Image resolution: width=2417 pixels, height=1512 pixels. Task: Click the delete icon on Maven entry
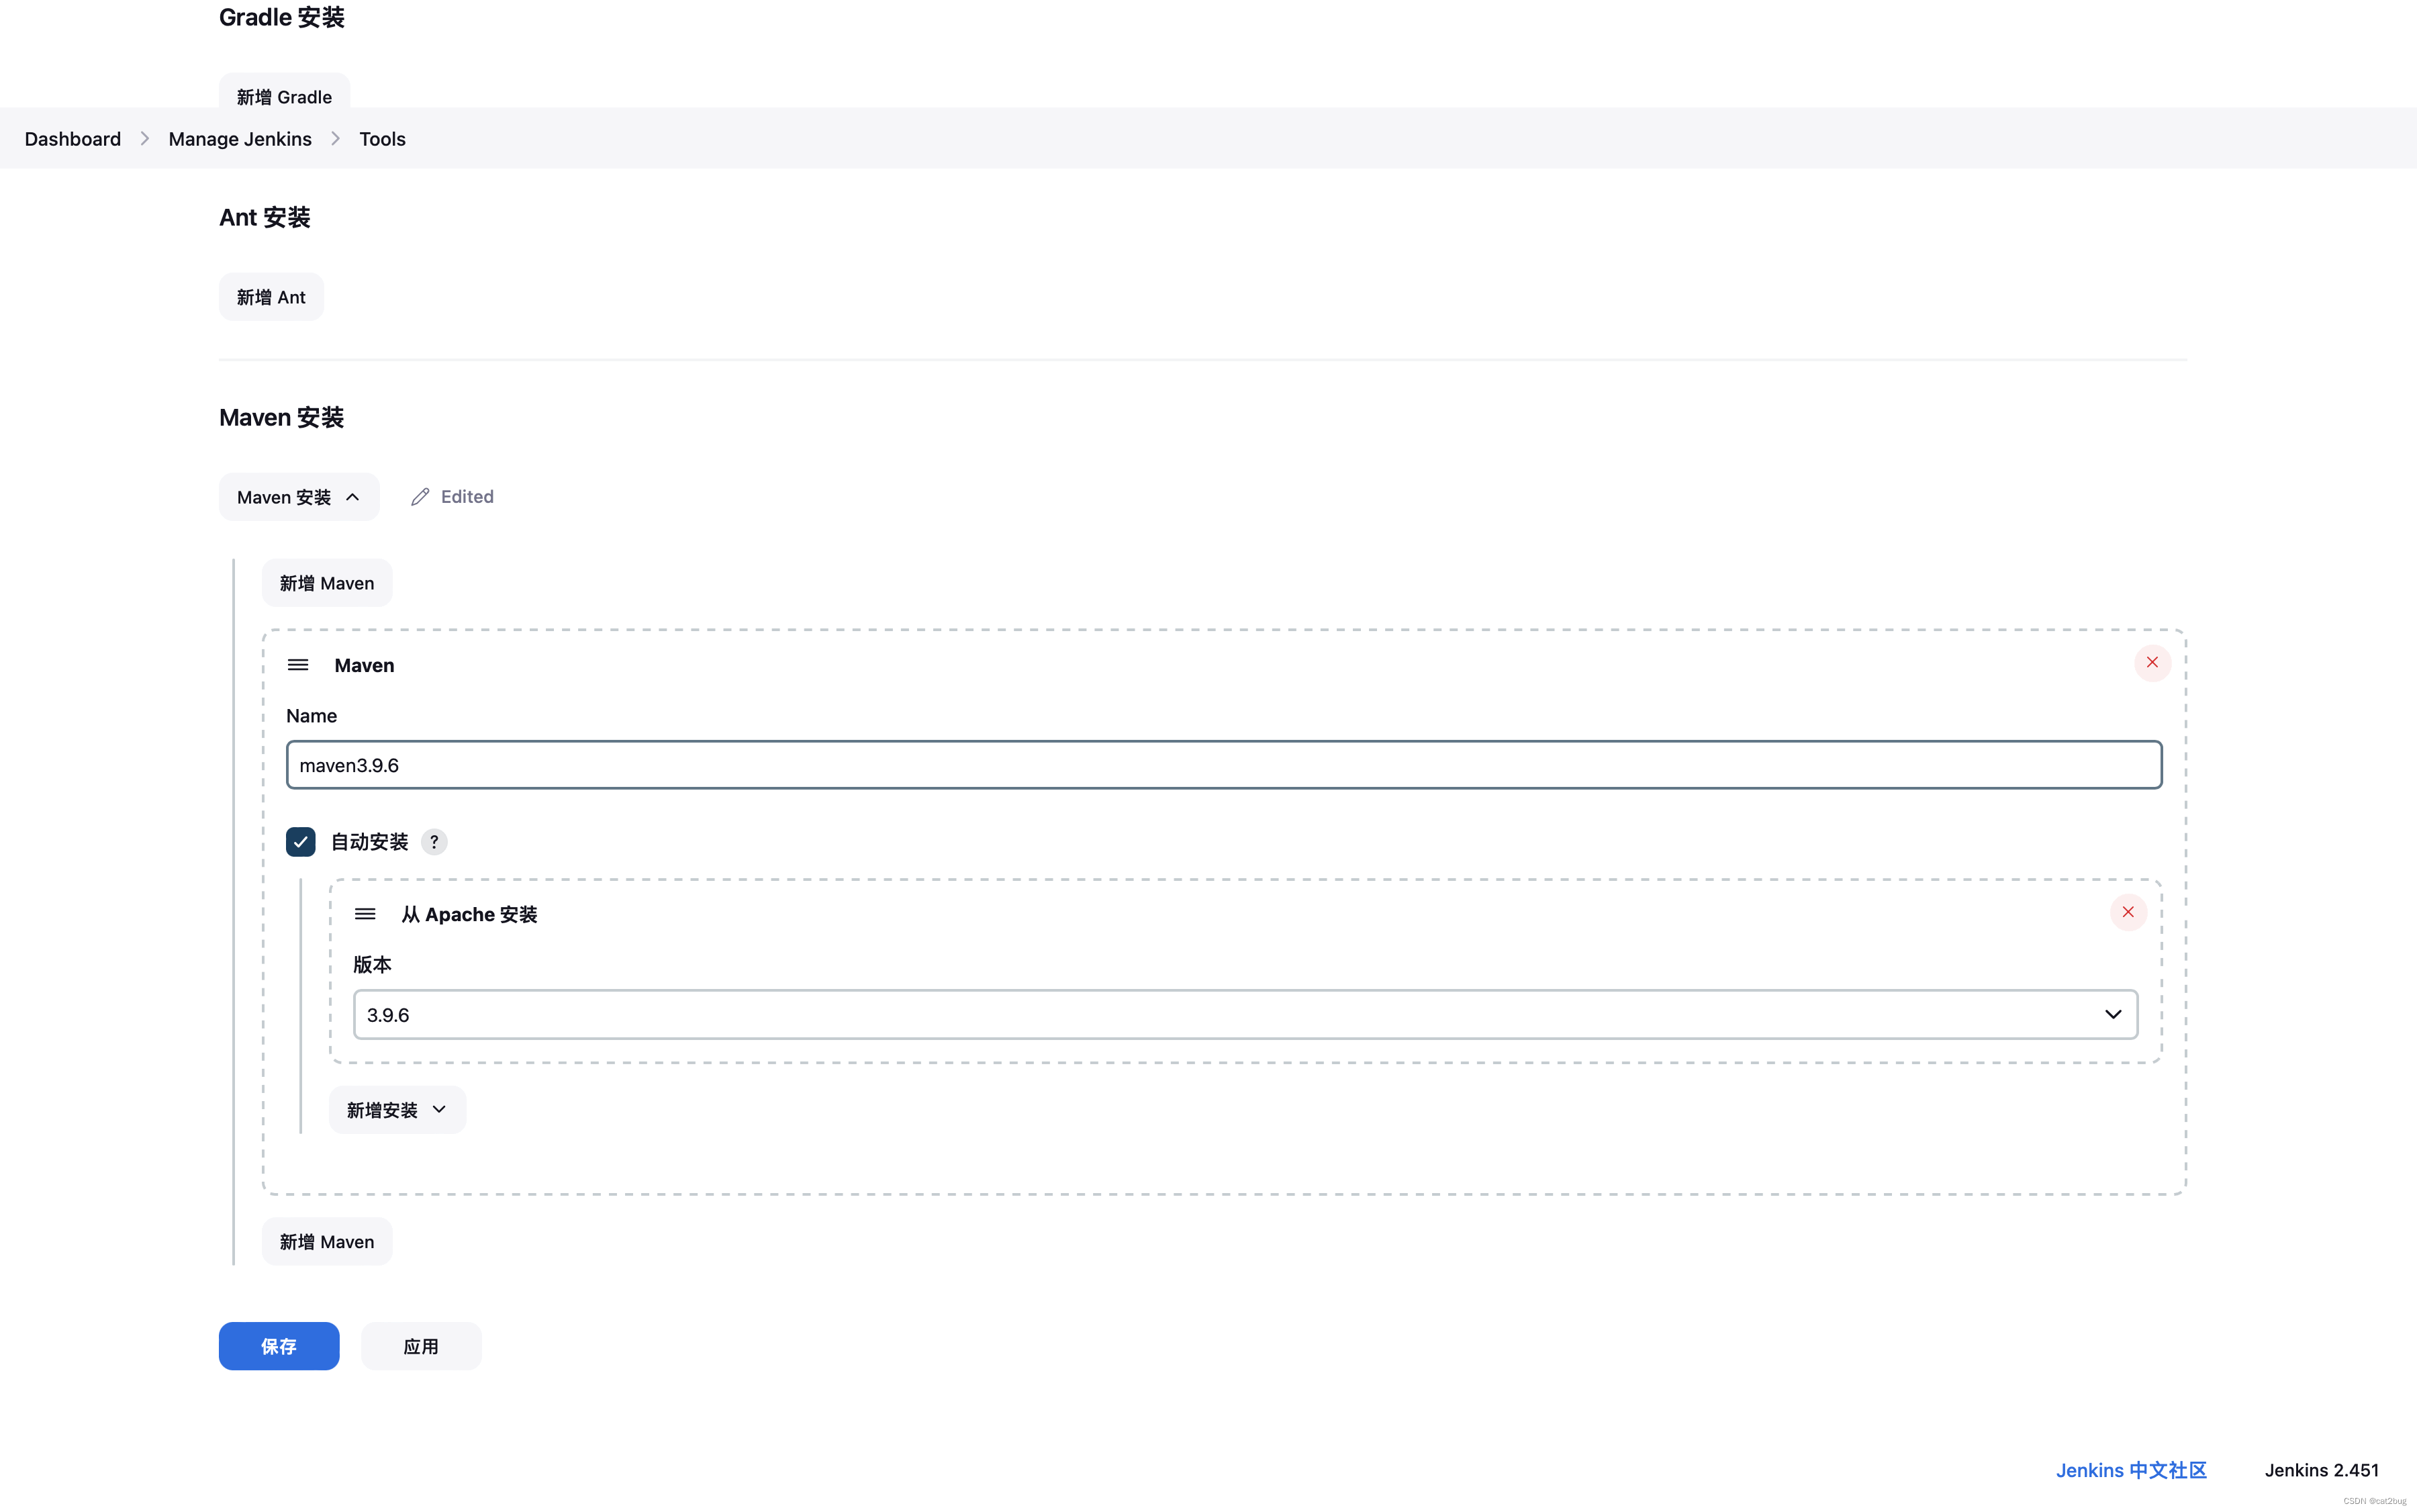point(2152,662)
